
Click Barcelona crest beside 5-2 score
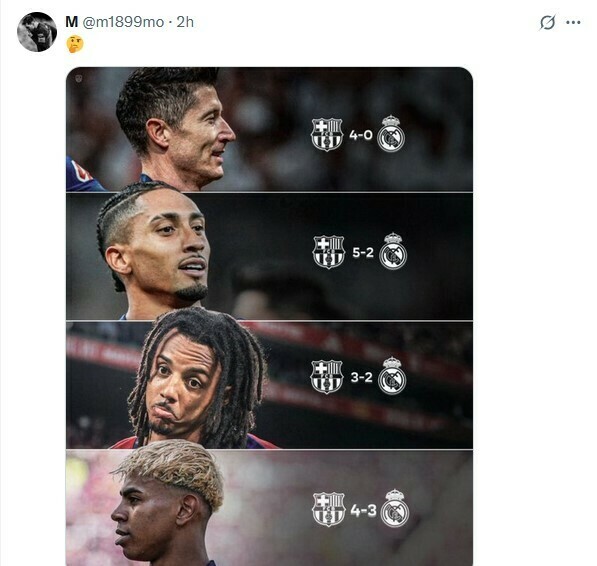(x=329, y=252)
